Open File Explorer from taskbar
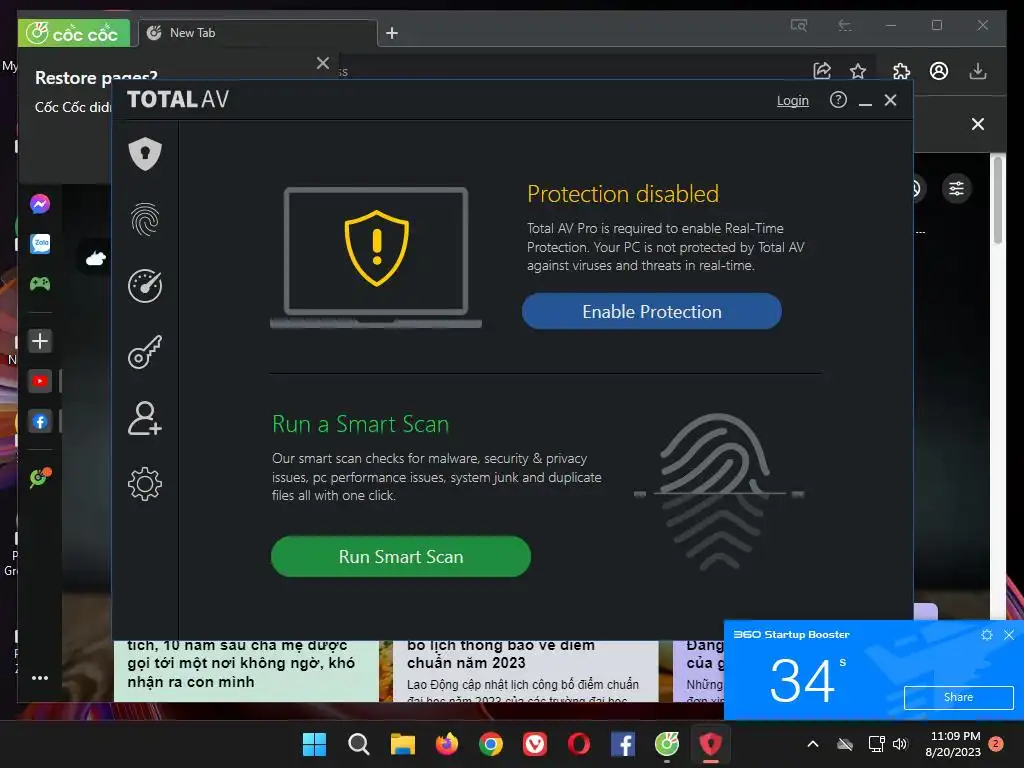The width and height of the screenshot is (1024, 768). [x=402, y=744]
